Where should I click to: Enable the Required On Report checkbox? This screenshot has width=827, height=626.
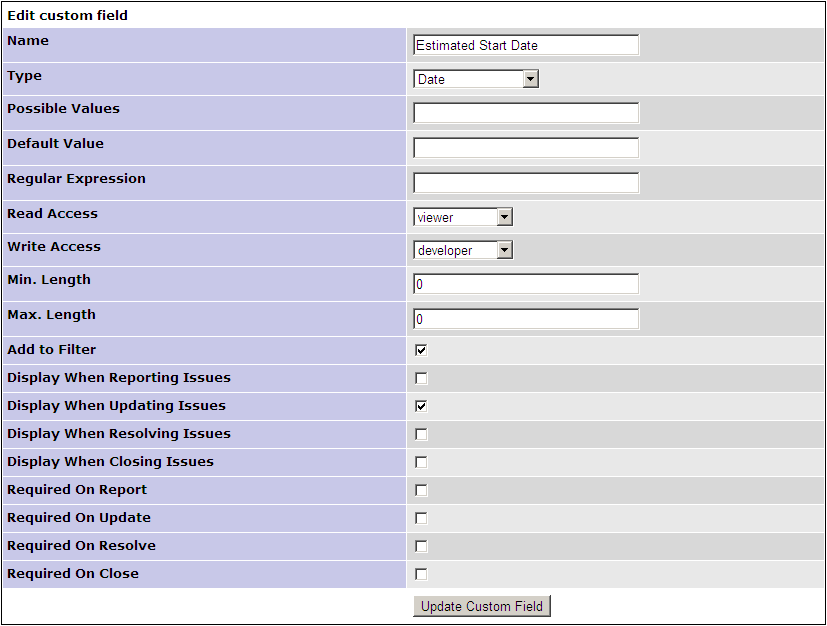pyautogui.click(x=421, y=490)
